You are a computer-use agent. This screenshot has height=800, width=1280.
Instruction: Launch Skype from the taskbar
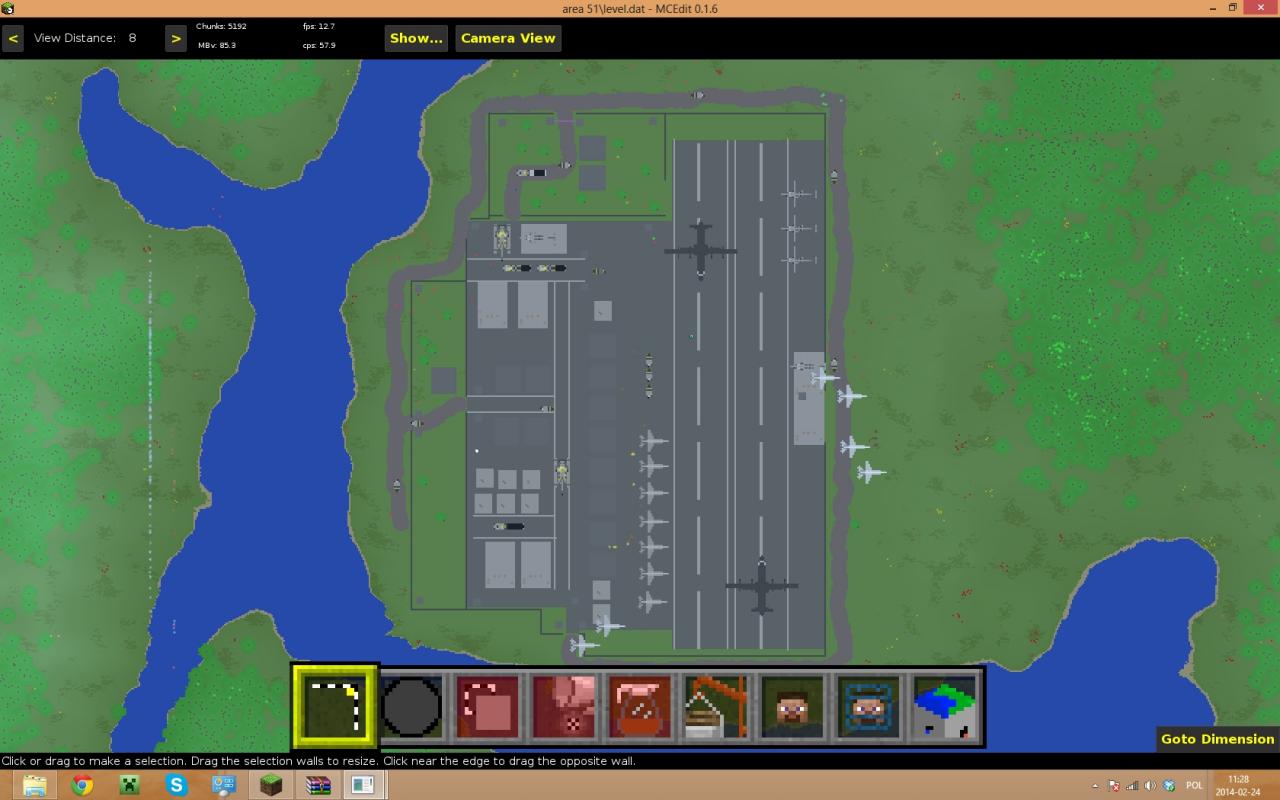(x=177, y=785)
